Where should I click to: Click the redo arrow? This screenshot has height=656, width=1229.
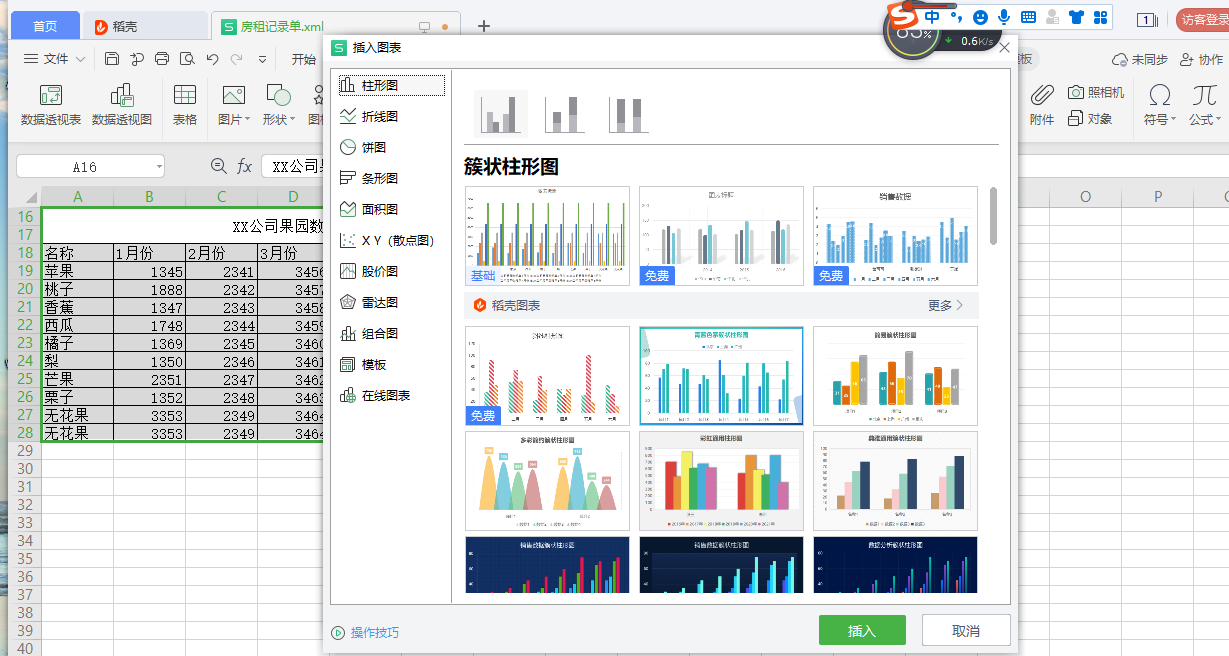(237, 59)
